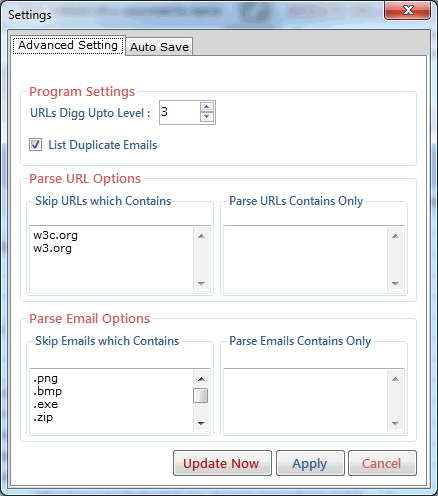Apply the settings
This screenshot has width=438, height=496.
pos(310,463)
